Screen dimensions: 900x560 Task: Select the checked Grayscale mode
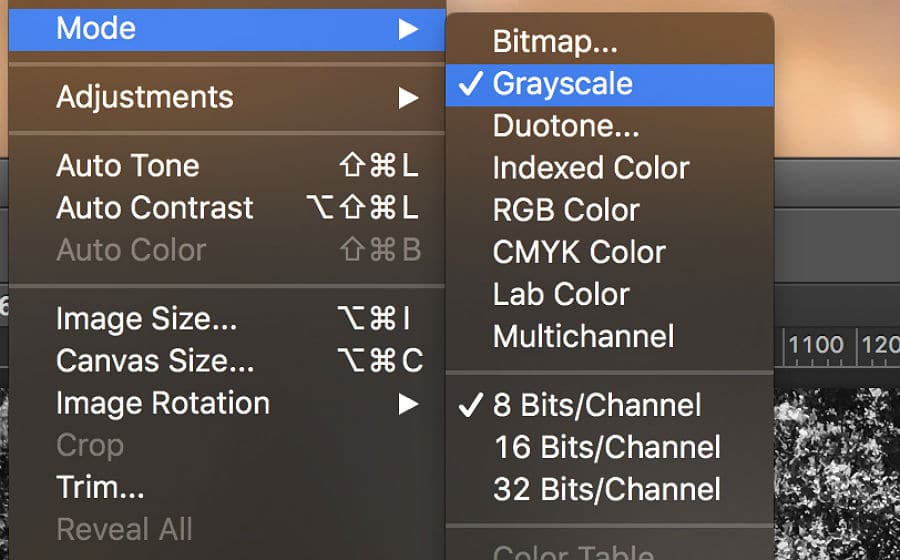tap(562, 84)
